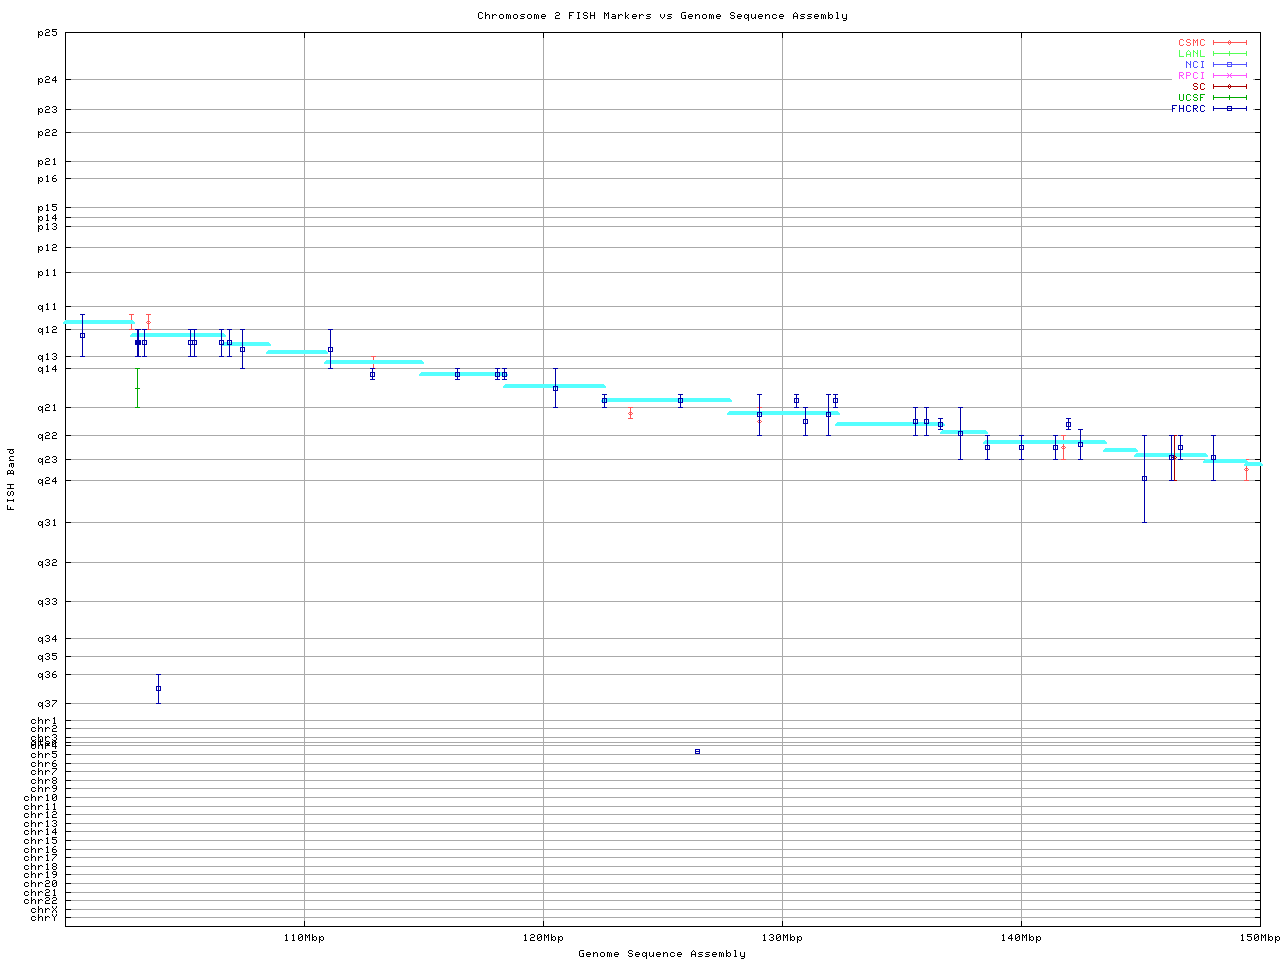Click the FHCRC legend line sample

pos(1229,109)
